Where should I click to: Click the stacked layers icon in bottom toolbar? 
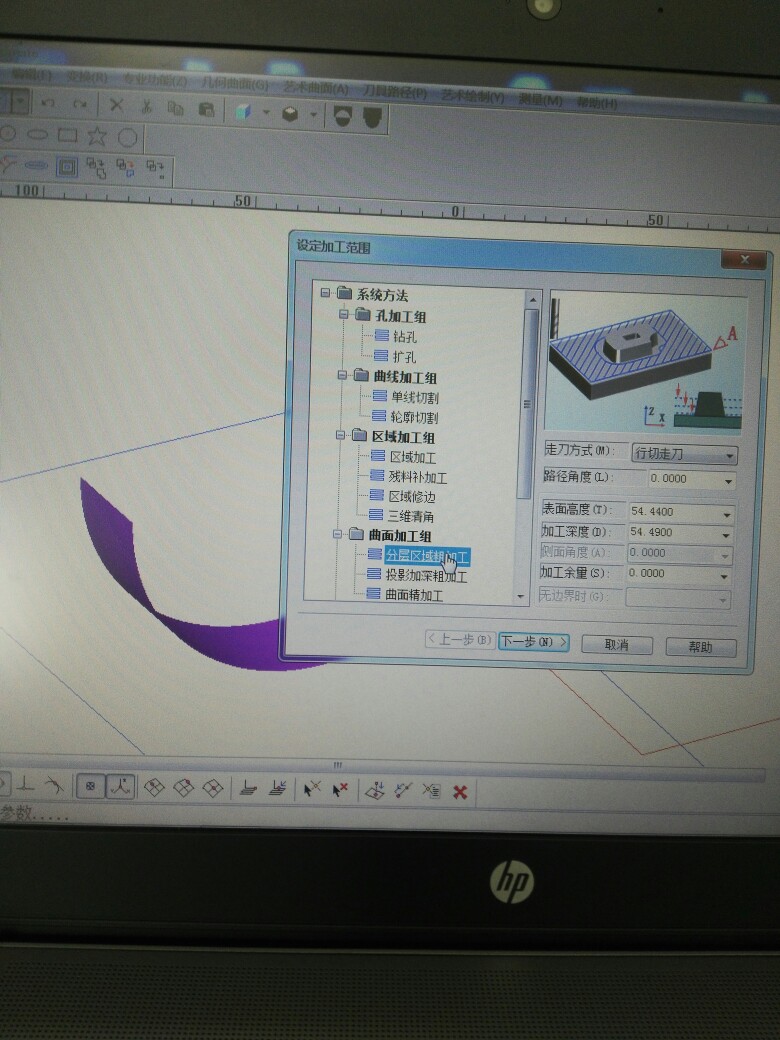(x=248, y=789)
